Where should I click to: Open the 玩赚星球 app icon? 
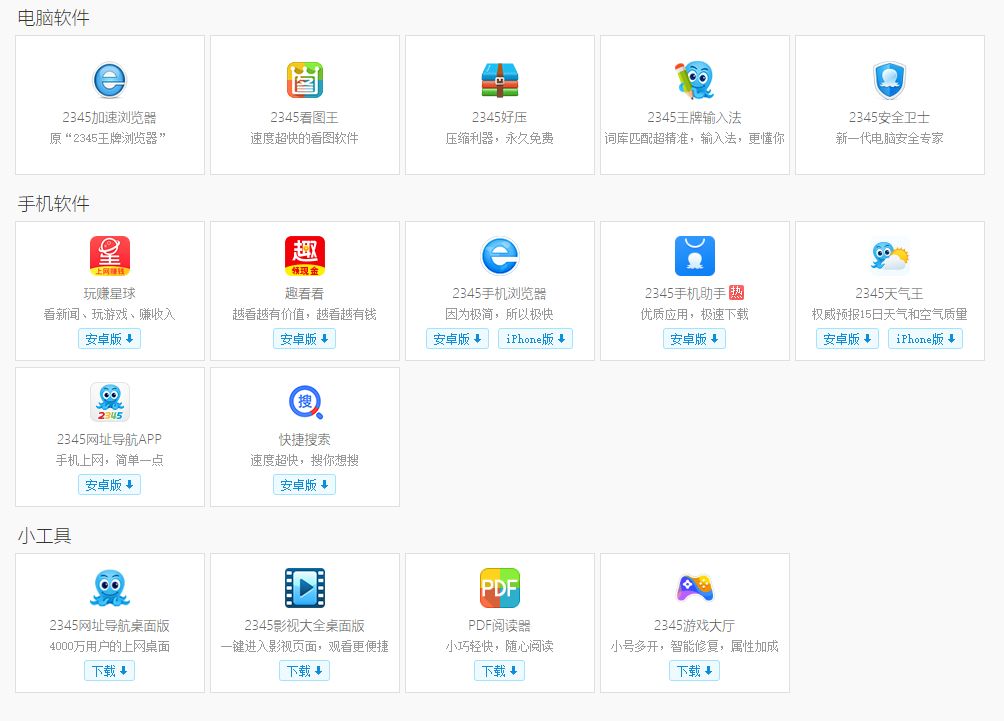tap(109, 256)
